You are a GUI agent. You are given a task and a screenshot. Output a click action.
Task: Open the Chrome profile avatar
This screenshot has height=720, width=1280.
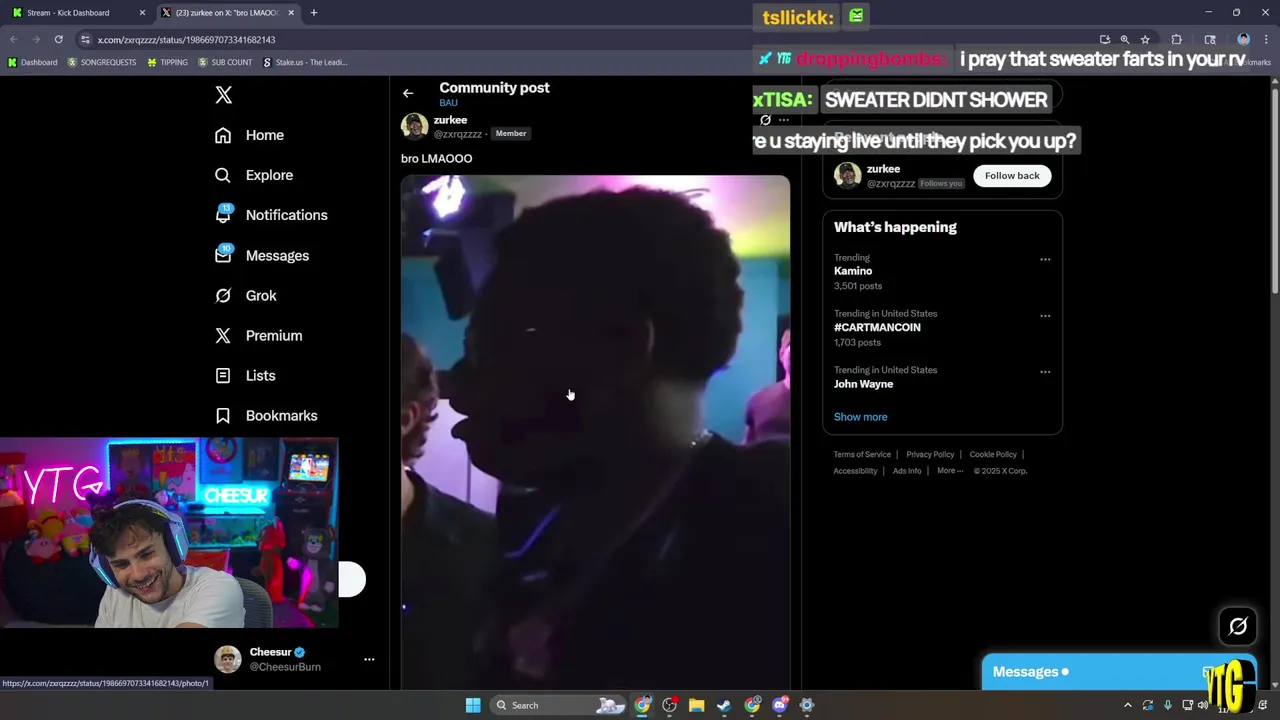[x=1243, y=40]
